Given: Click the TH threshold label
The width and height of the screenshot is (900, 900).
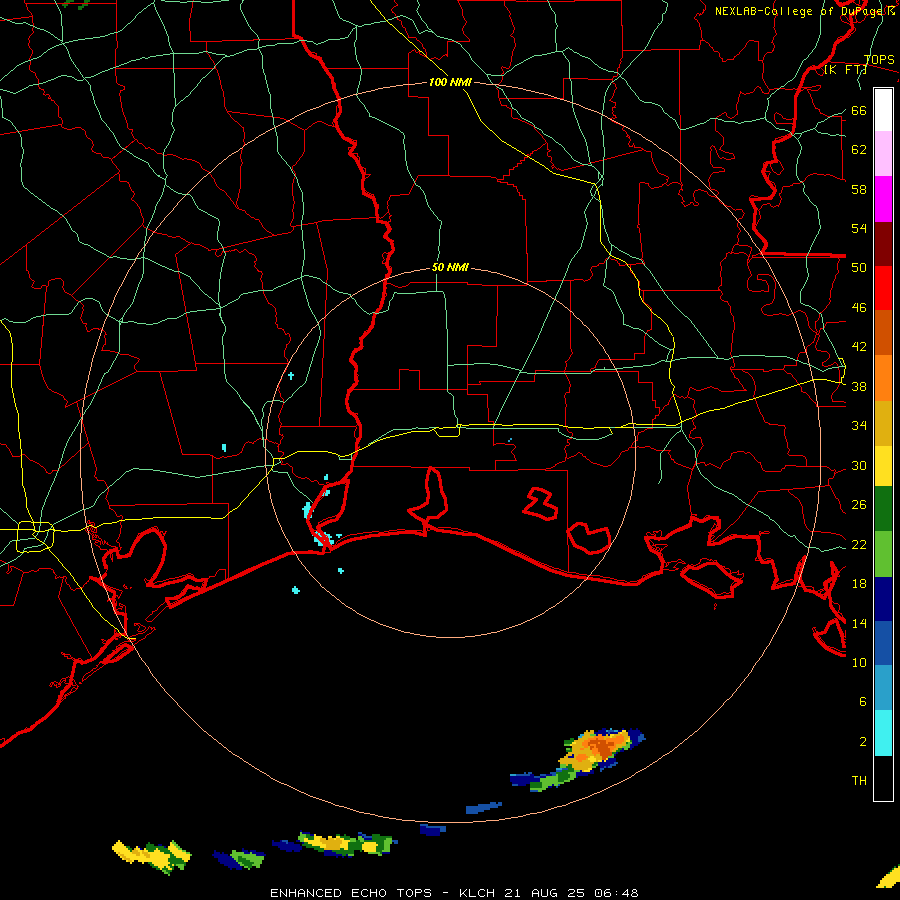Looking at the screenshot, I should point(859,781).
